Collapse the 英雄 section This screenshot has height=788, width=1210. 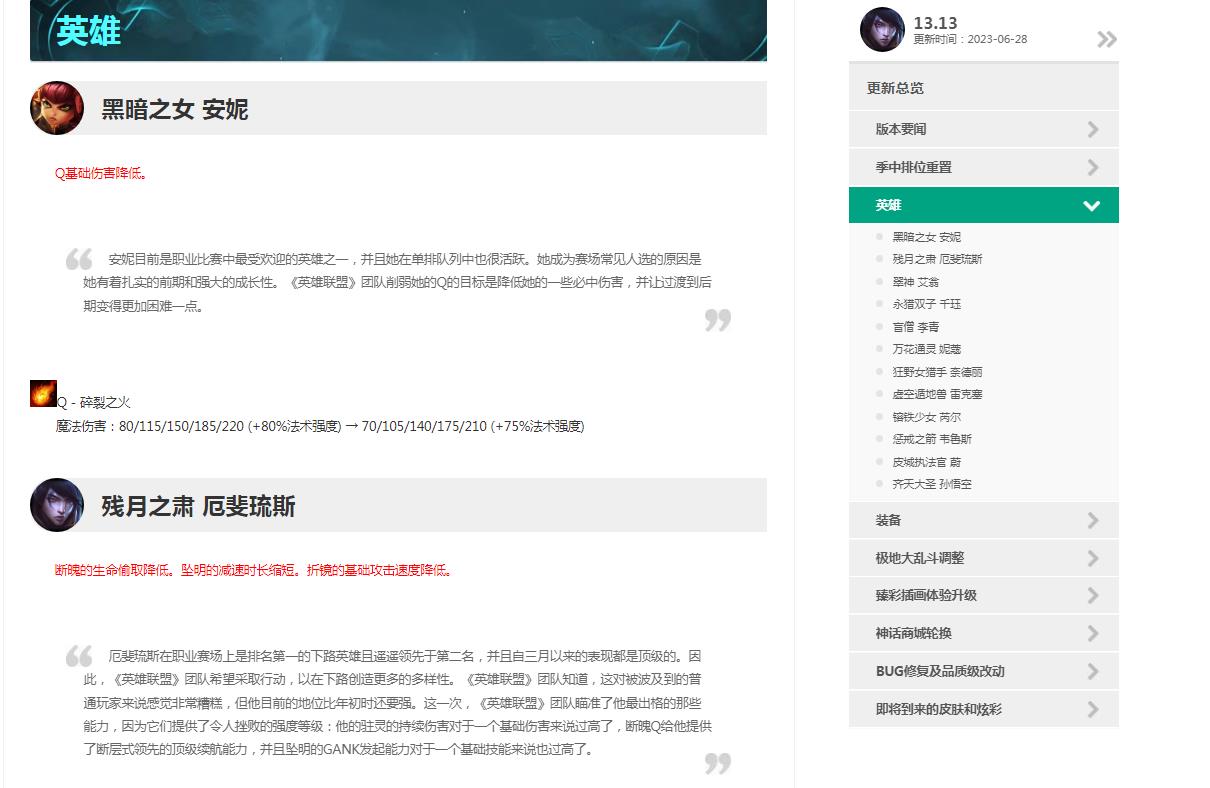coord(984,205)
